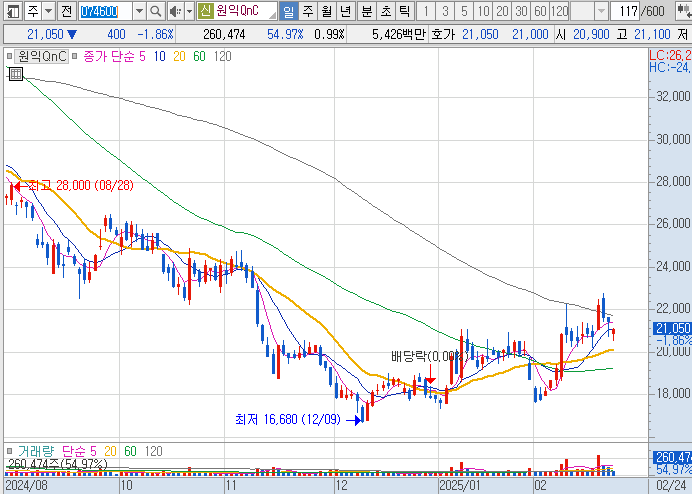The height and width of the screenshot is (494, 692).
Task: Click the high price 21,100
Action: click(652, 34)
